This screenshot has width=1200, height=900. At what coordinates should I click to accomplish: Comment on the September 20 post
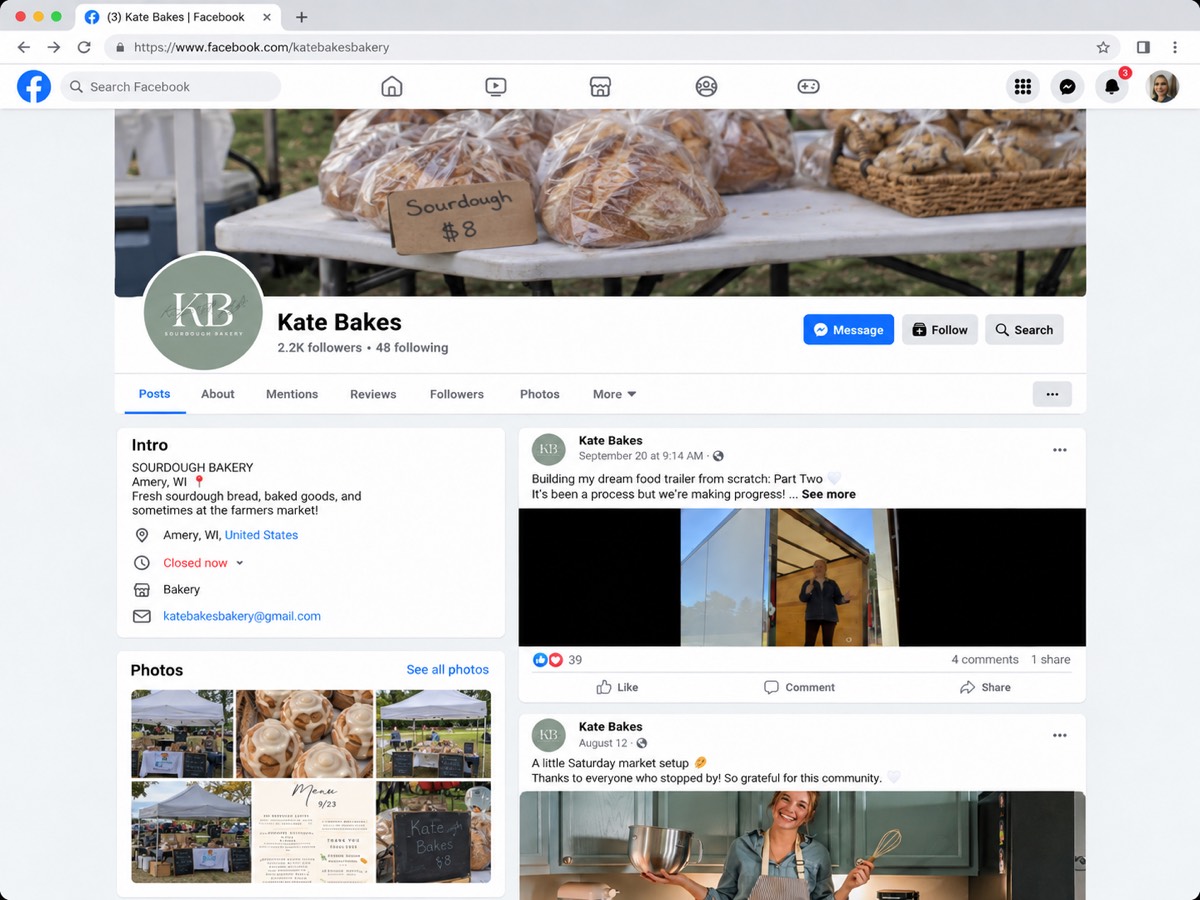coord(799,687)
